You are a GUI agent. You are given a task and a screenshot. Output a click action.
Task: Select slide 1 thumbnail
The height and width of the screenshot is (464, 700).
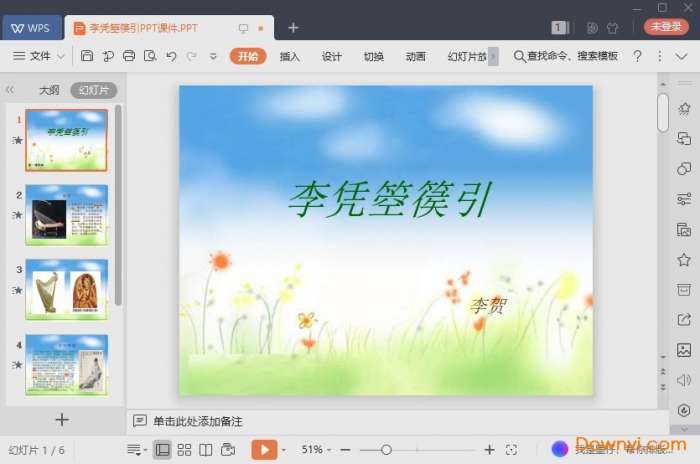coord(67,140)
